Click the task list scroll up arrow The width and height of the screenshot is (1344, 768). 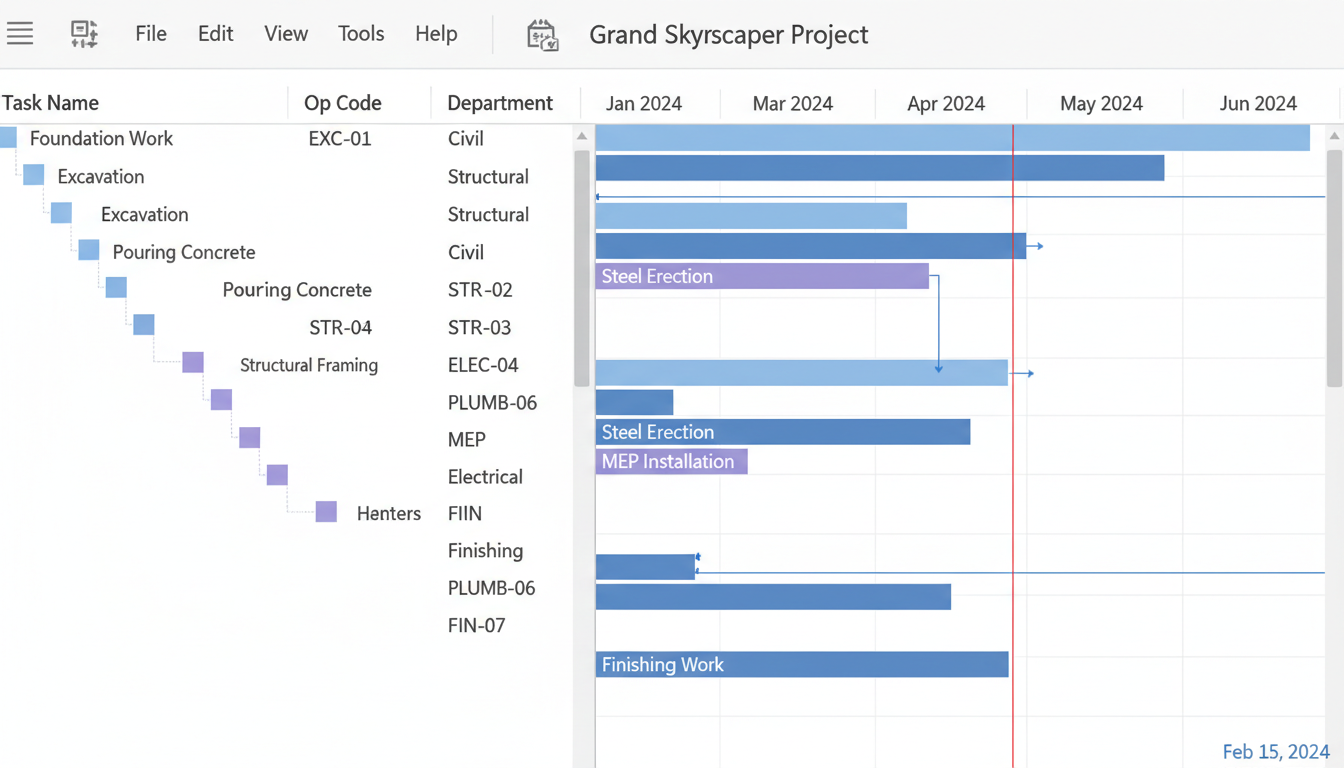(x=582, y=136)
